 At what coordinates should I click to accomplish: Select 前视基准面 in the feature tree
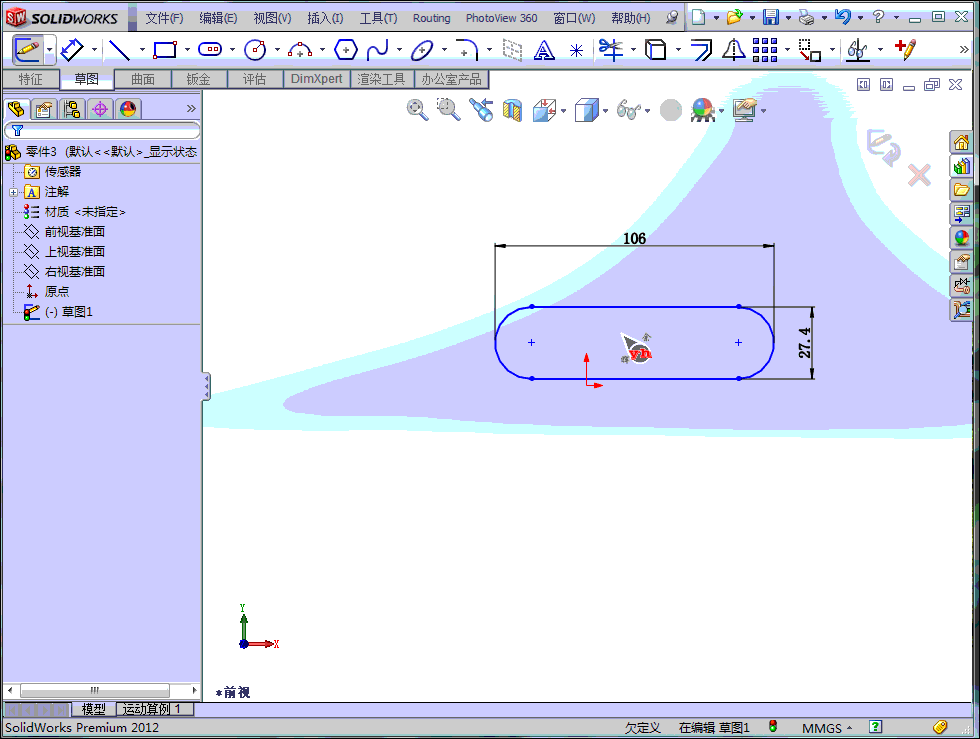[x=74, y=232]
